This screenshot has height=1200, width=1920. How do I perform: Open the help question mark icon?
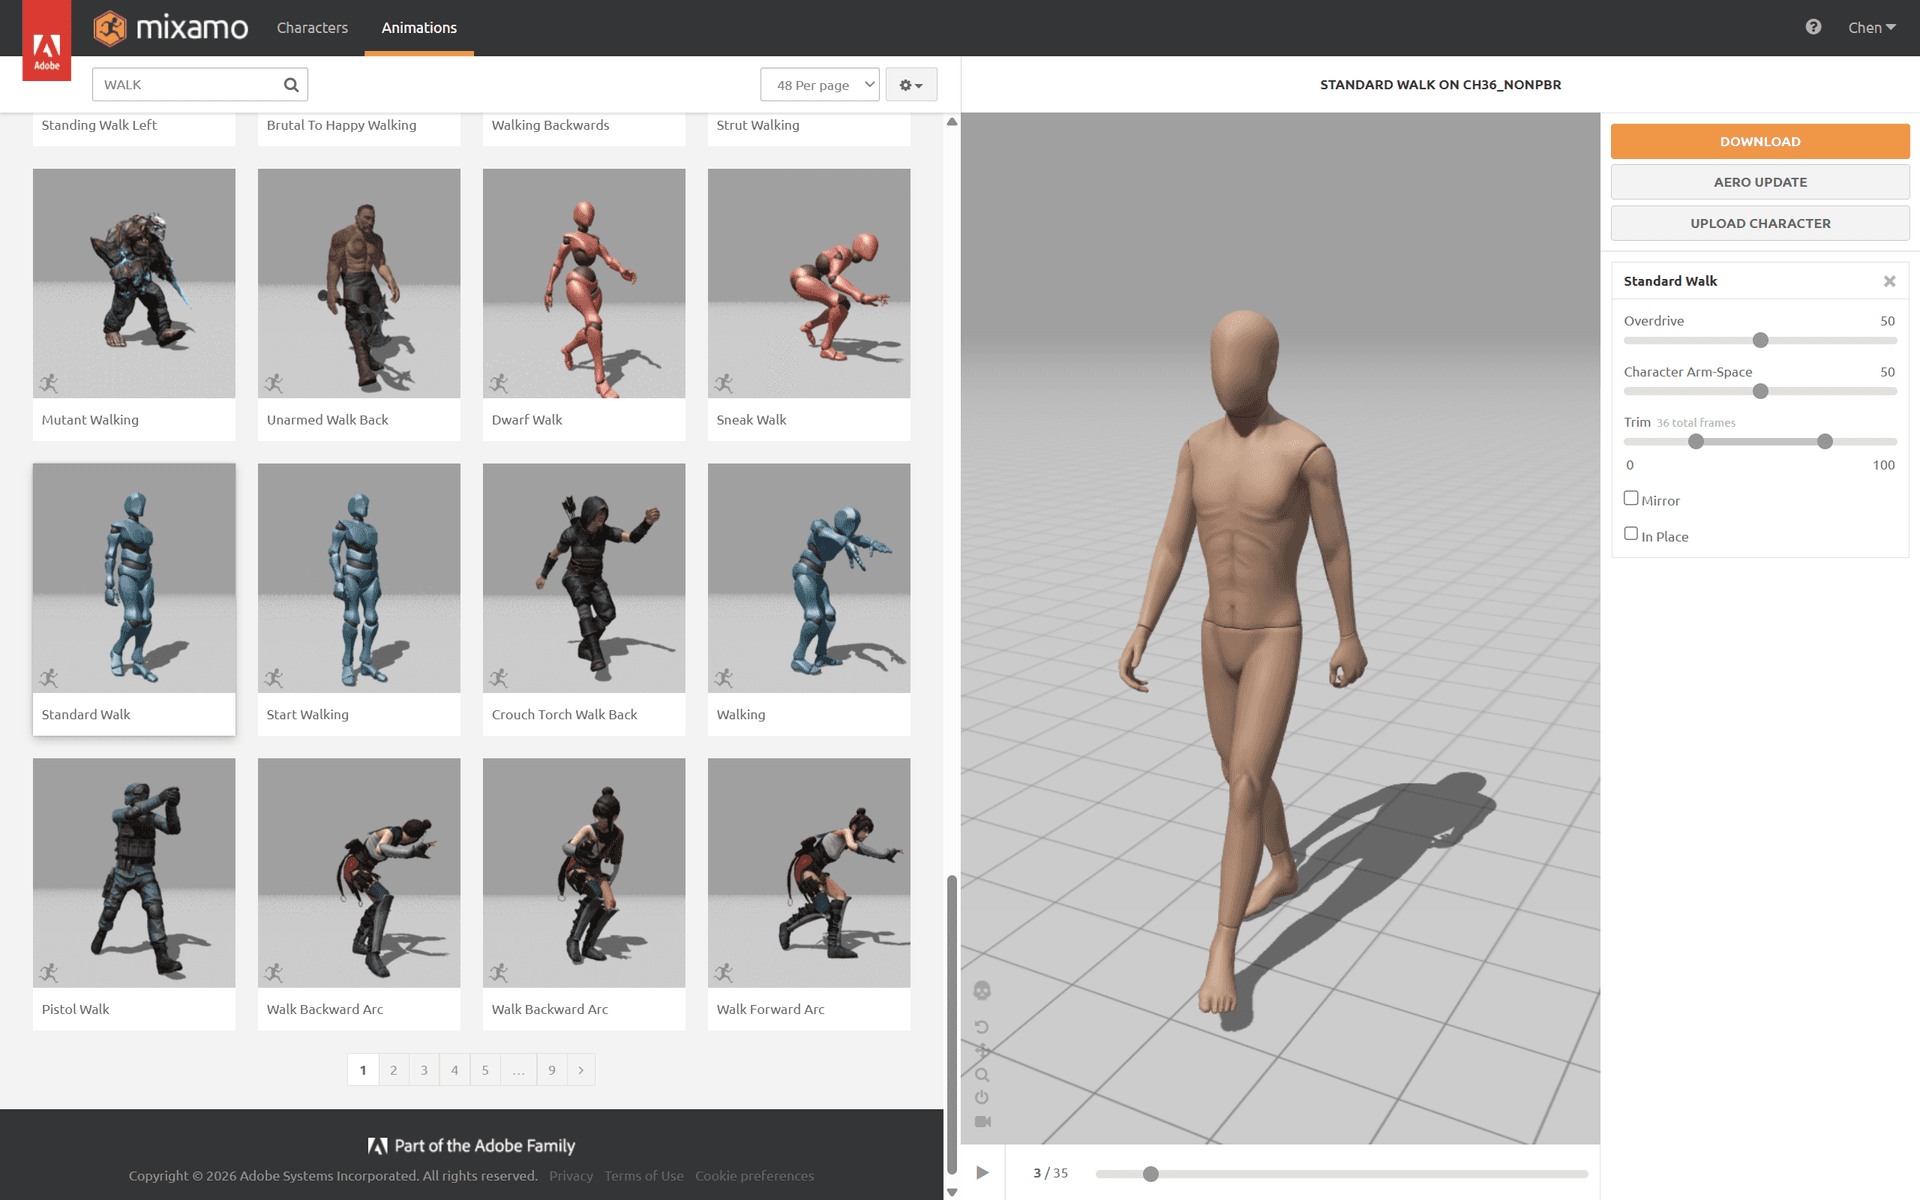click(1813, 27)
